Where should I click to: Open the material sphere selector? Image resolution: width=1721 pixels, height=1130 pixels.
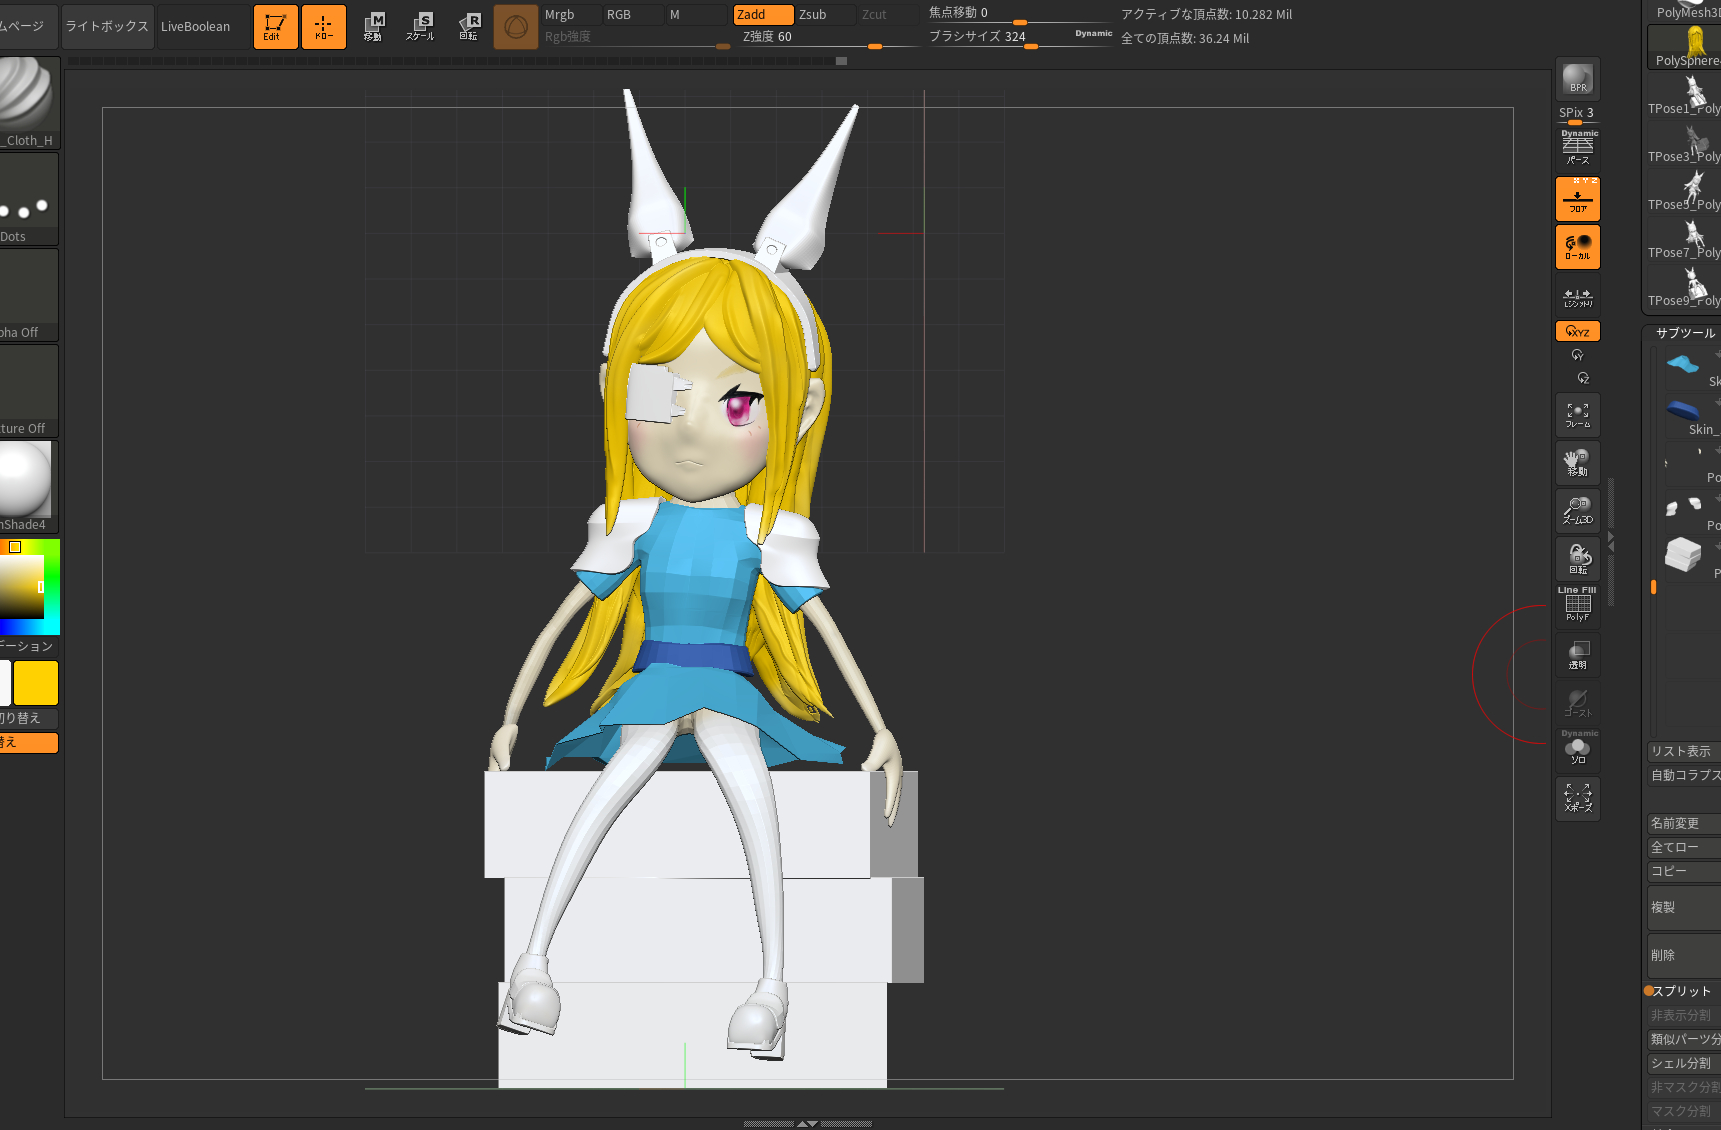[29, 487]
